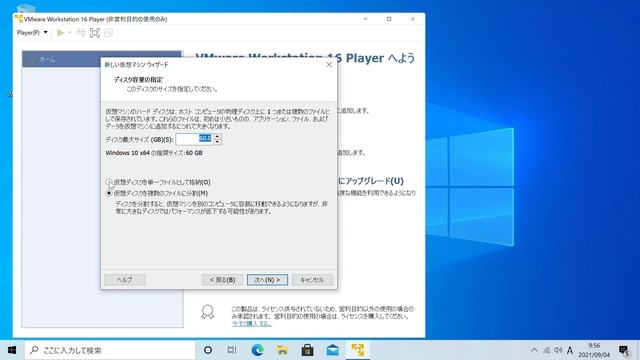Screen dimensions: 640x360
Task: Select split virtual disk into multiple files
Action: point(109,193)
